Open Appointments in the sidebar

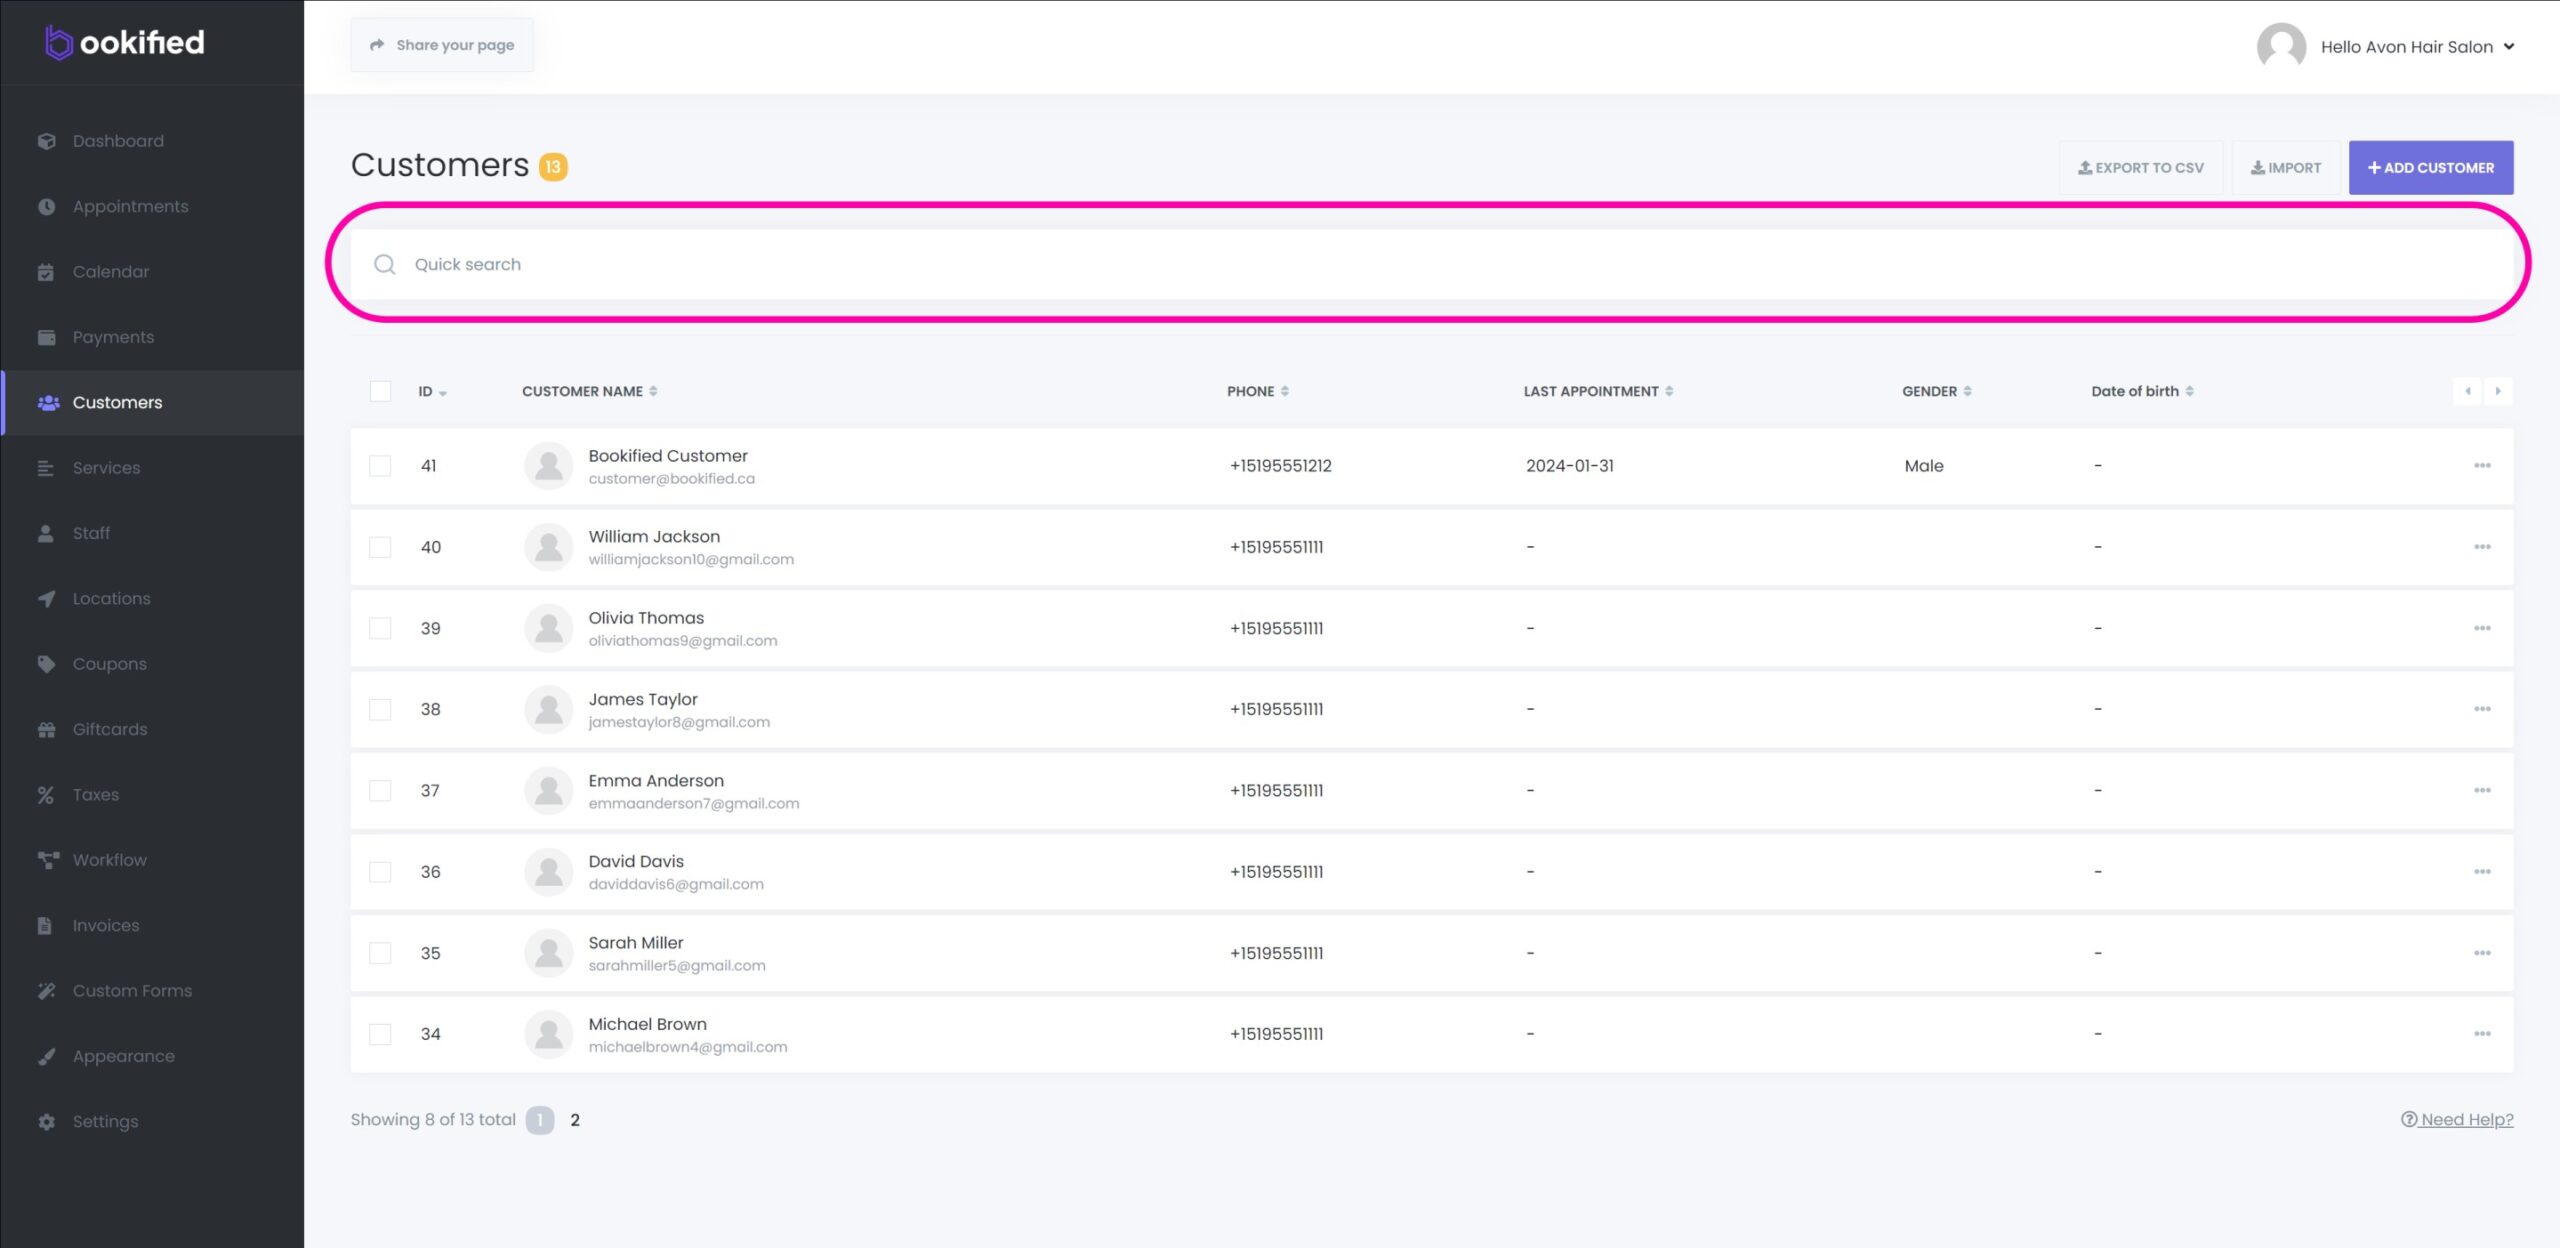pos(130,206)
